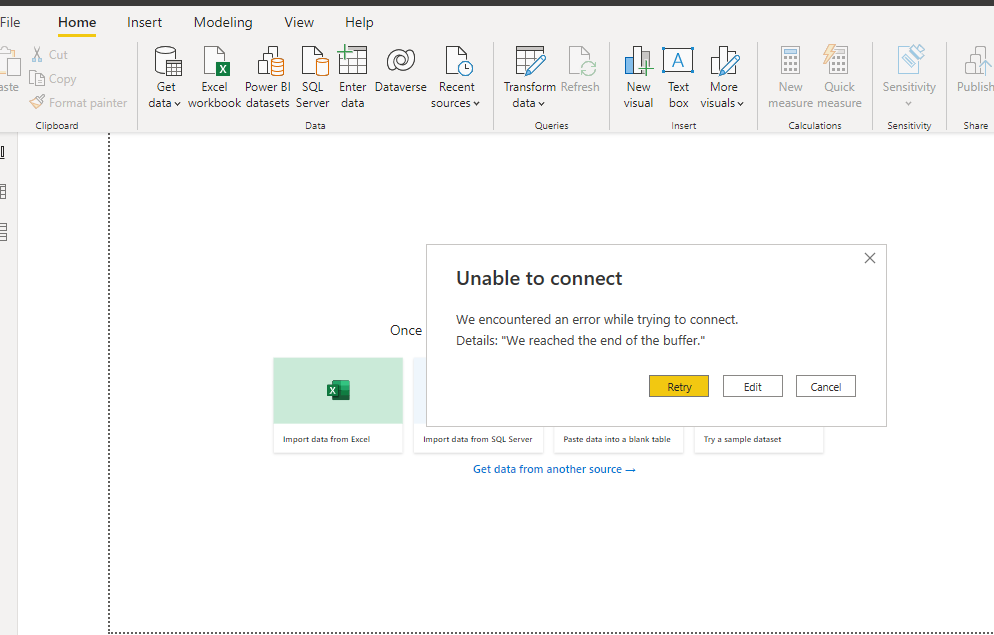The image size is (994, 635).
Task: Switch to Model view in sidebar
Action: [3, 232]
